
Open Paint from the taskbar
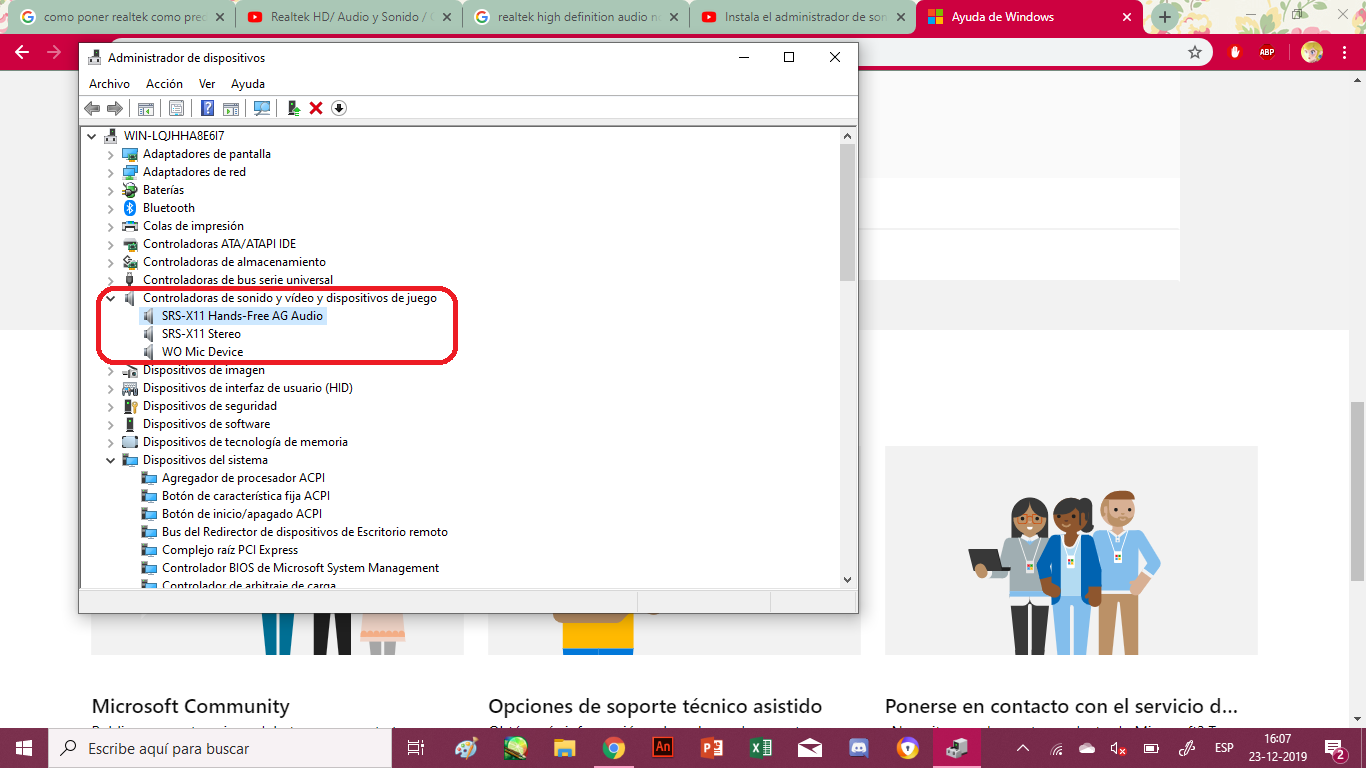click(x=466, y=748)
